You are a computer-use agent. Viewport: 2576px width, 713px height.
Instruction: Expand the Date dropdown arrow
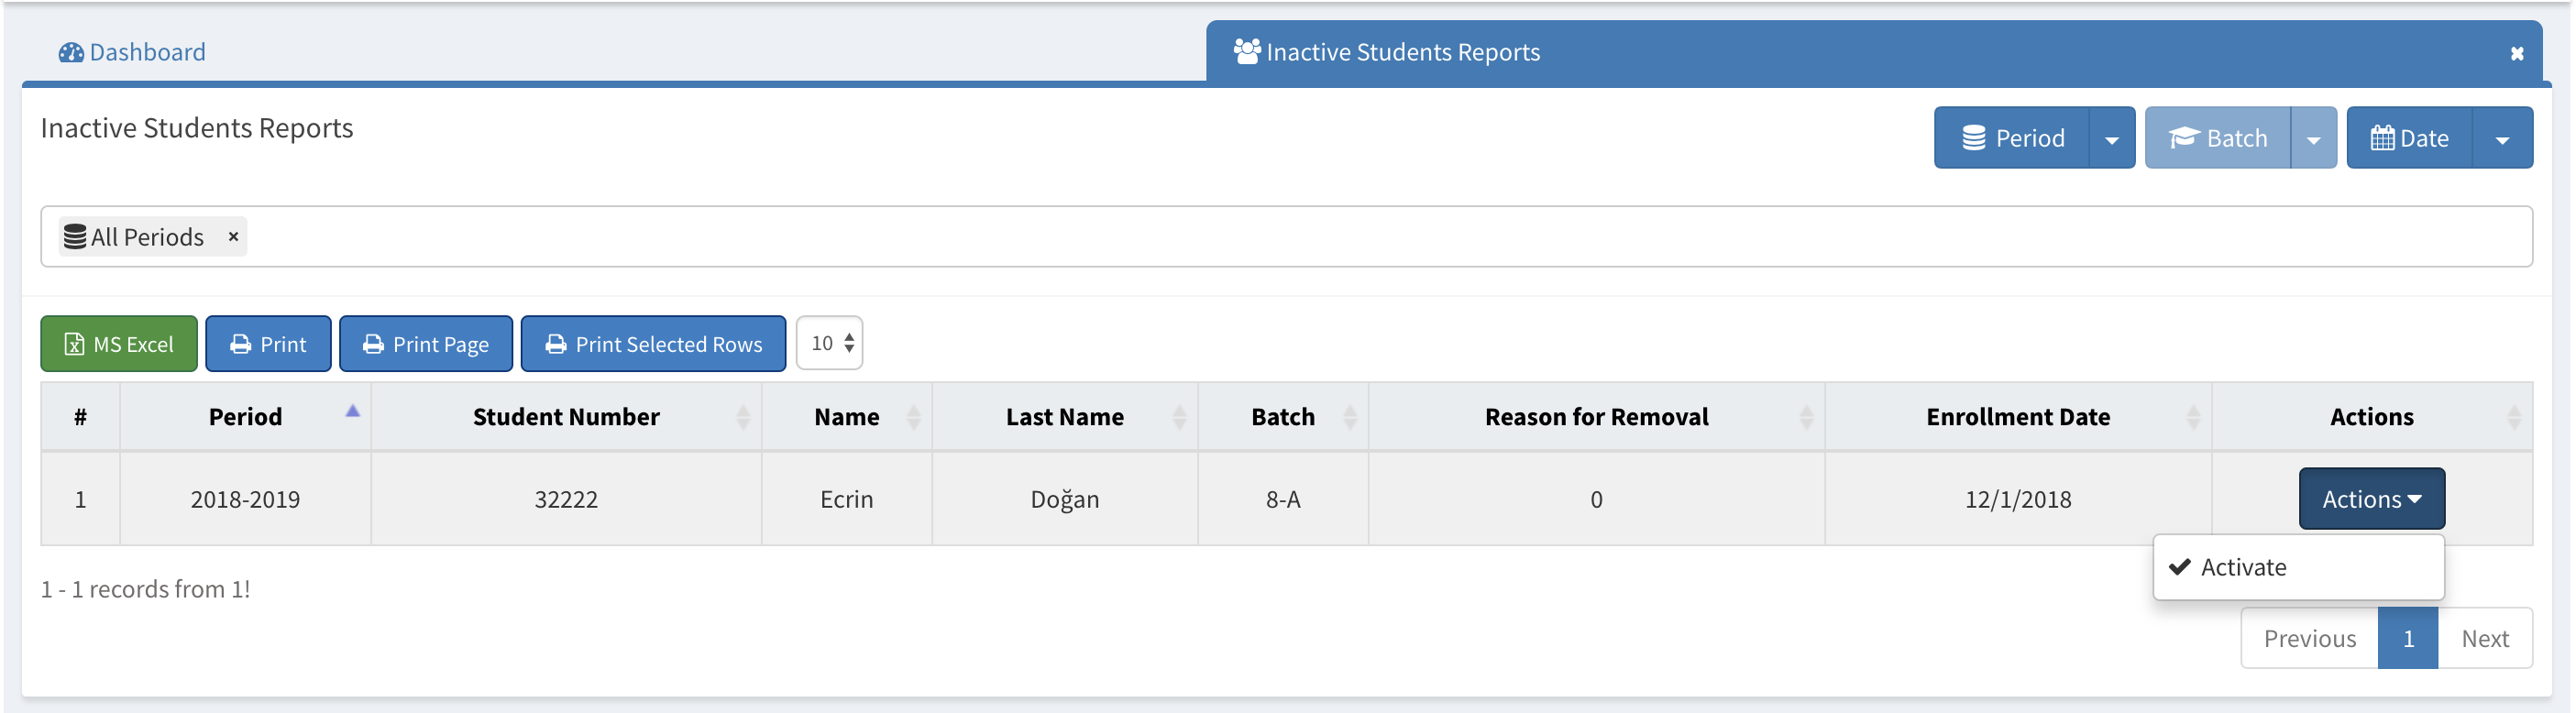(2502, 139)
